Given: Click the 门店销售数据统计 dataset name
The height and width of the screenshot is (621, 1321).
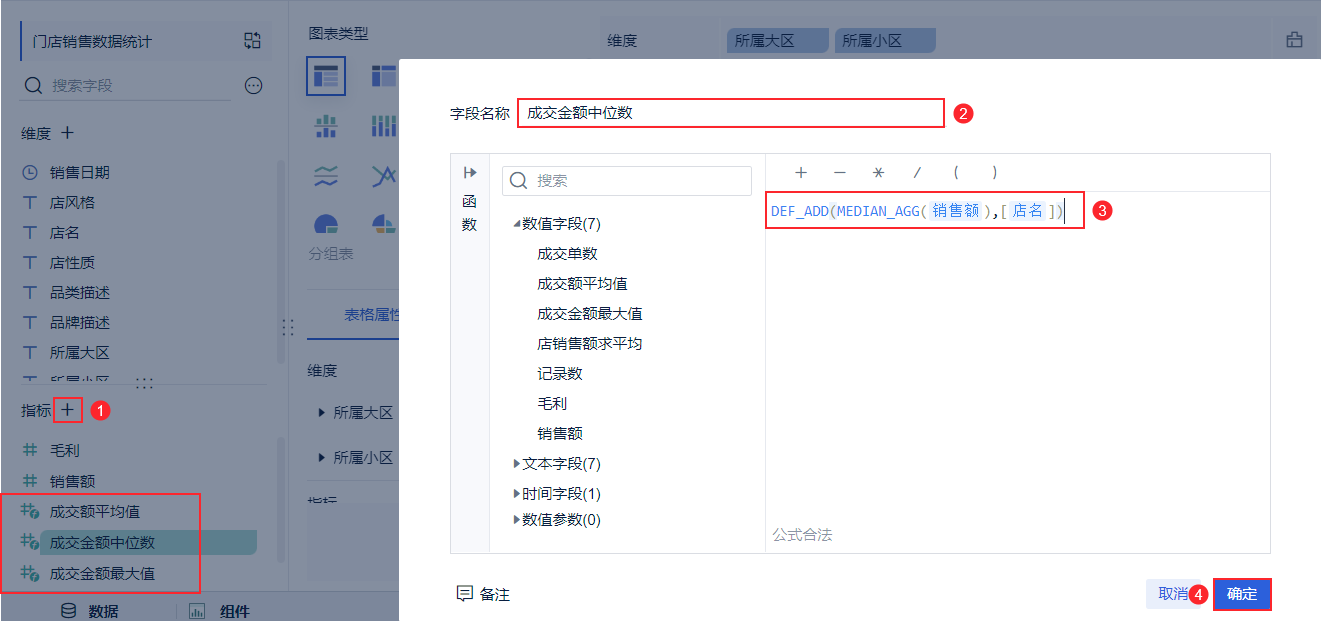Looking at the screenshot, I should 92,42.
